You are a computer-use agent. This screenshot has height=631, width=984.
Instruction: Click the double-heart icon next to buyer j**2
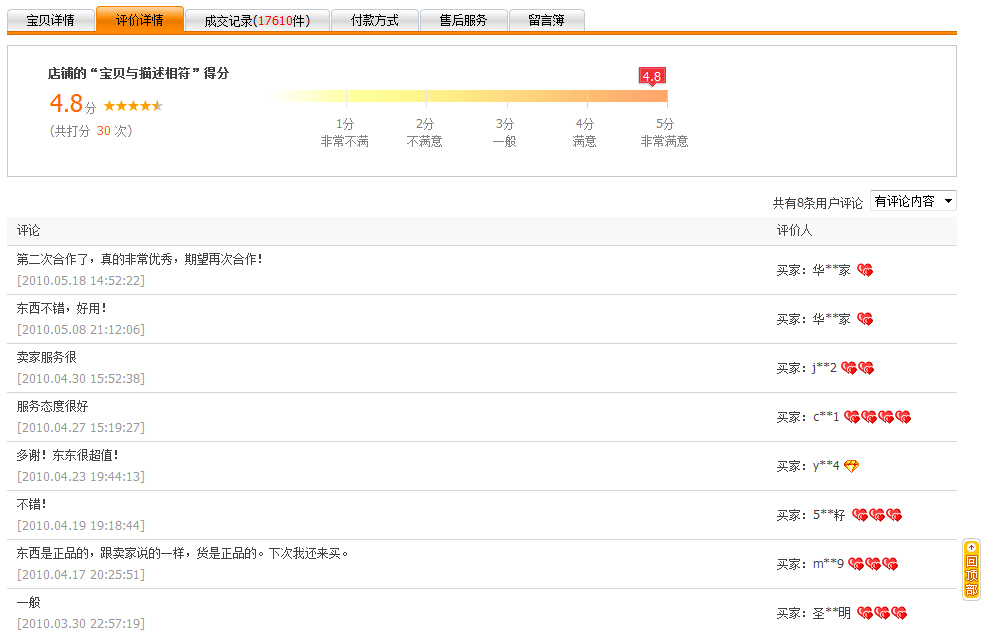(857, 368)
